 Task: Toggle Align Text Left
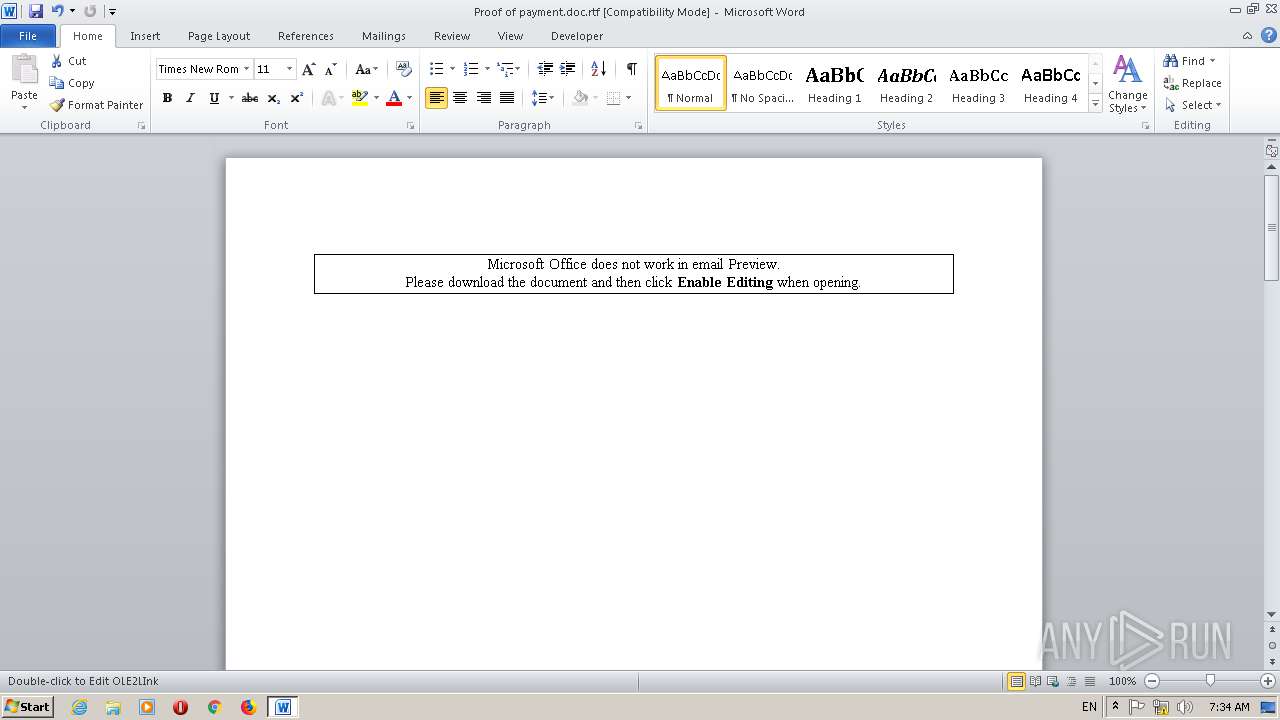(436, 98)
